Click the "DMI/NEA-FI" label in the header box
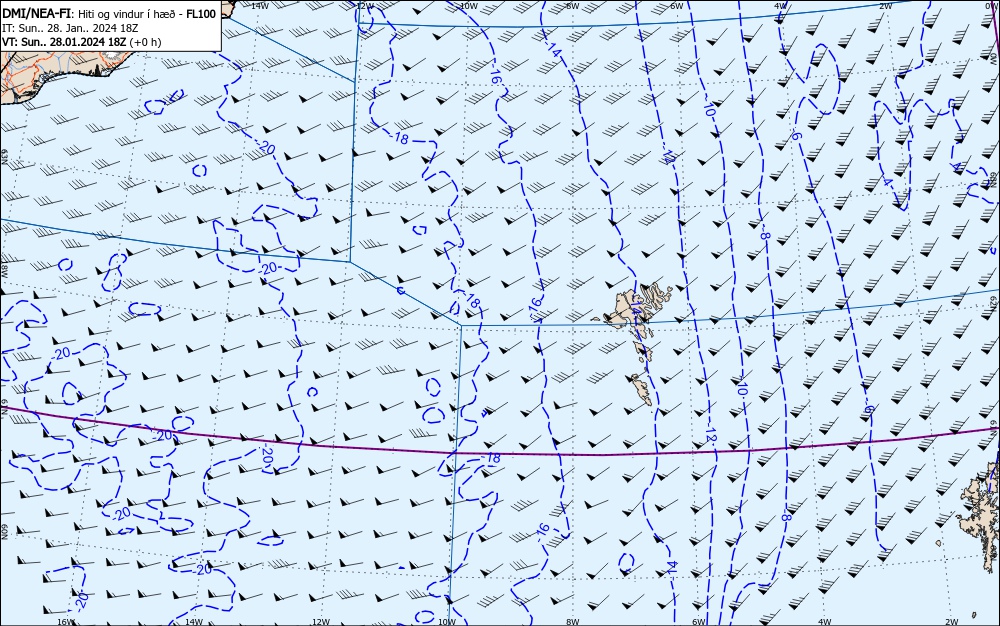This screenshot has height=626, width=1000. (x=34, y=14)
